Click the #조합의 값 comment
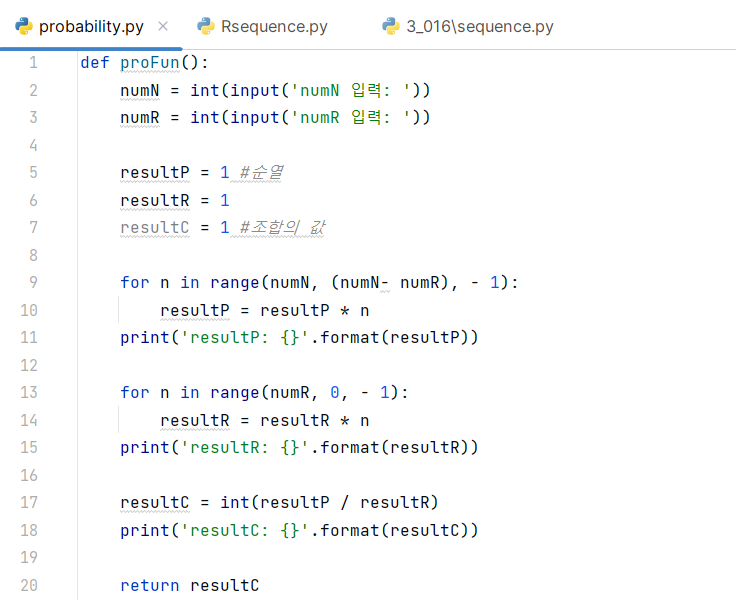The width and height of the screenshot is (736, 600). [x=282, y=228]
